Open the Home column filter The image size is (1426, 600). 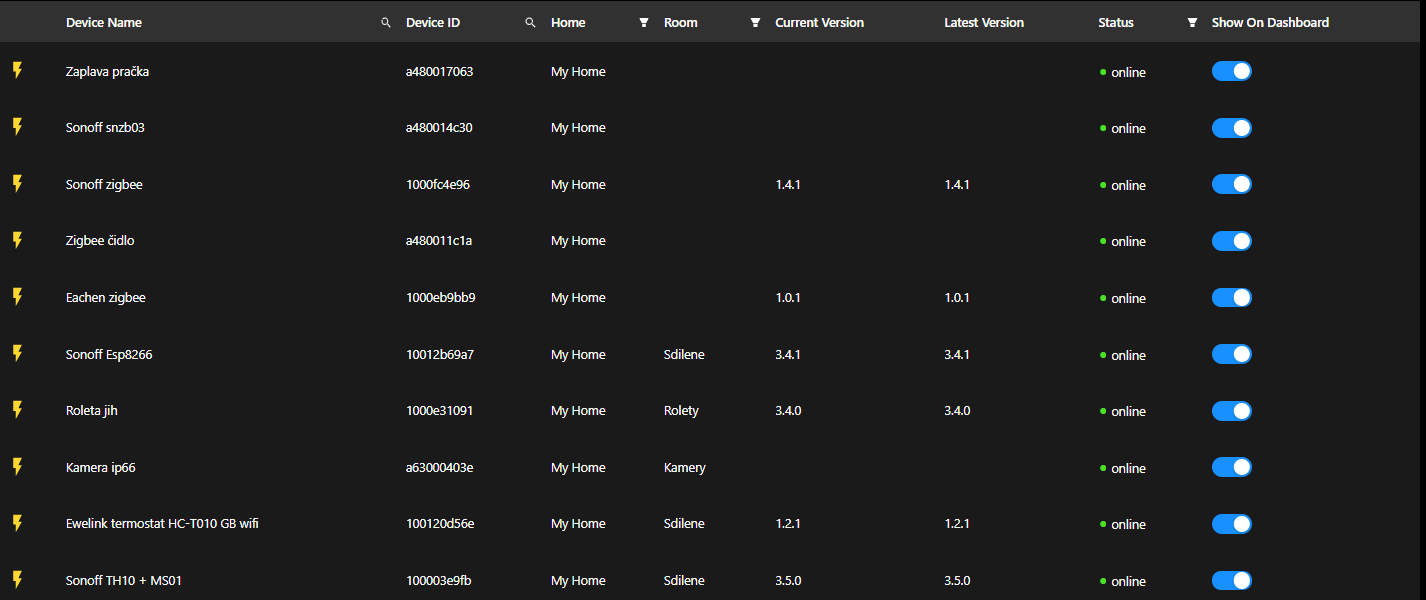(644, 22)
